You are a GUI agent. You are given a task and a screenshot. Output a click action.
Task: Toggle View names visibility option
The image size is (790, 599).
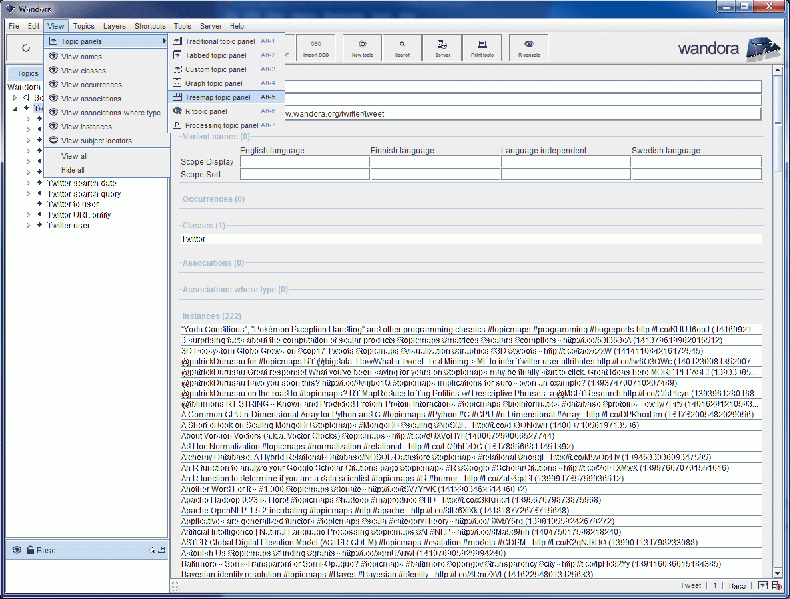81,57
